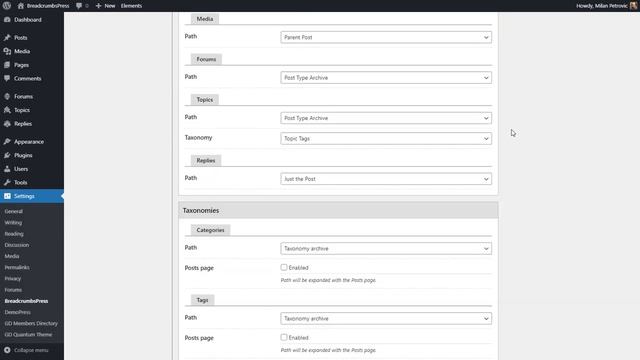Click Elements in the admin bar
640x360 pixels.
pos(131,6)
